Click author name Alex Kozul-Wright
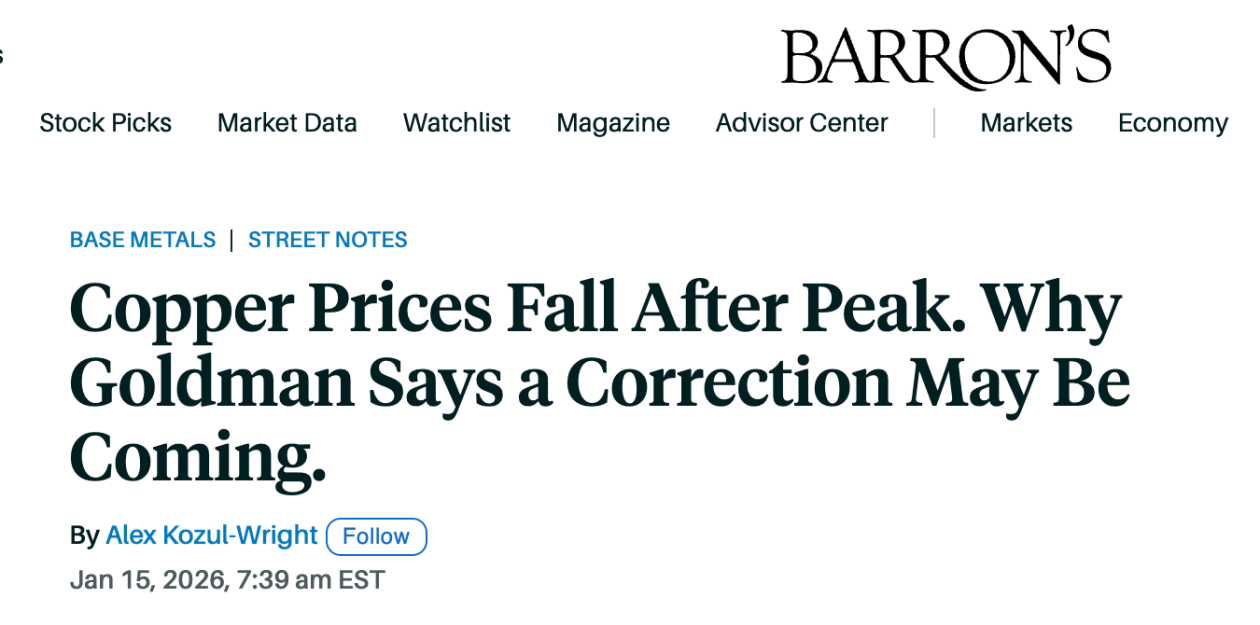1260x625 pixels. 211,536
